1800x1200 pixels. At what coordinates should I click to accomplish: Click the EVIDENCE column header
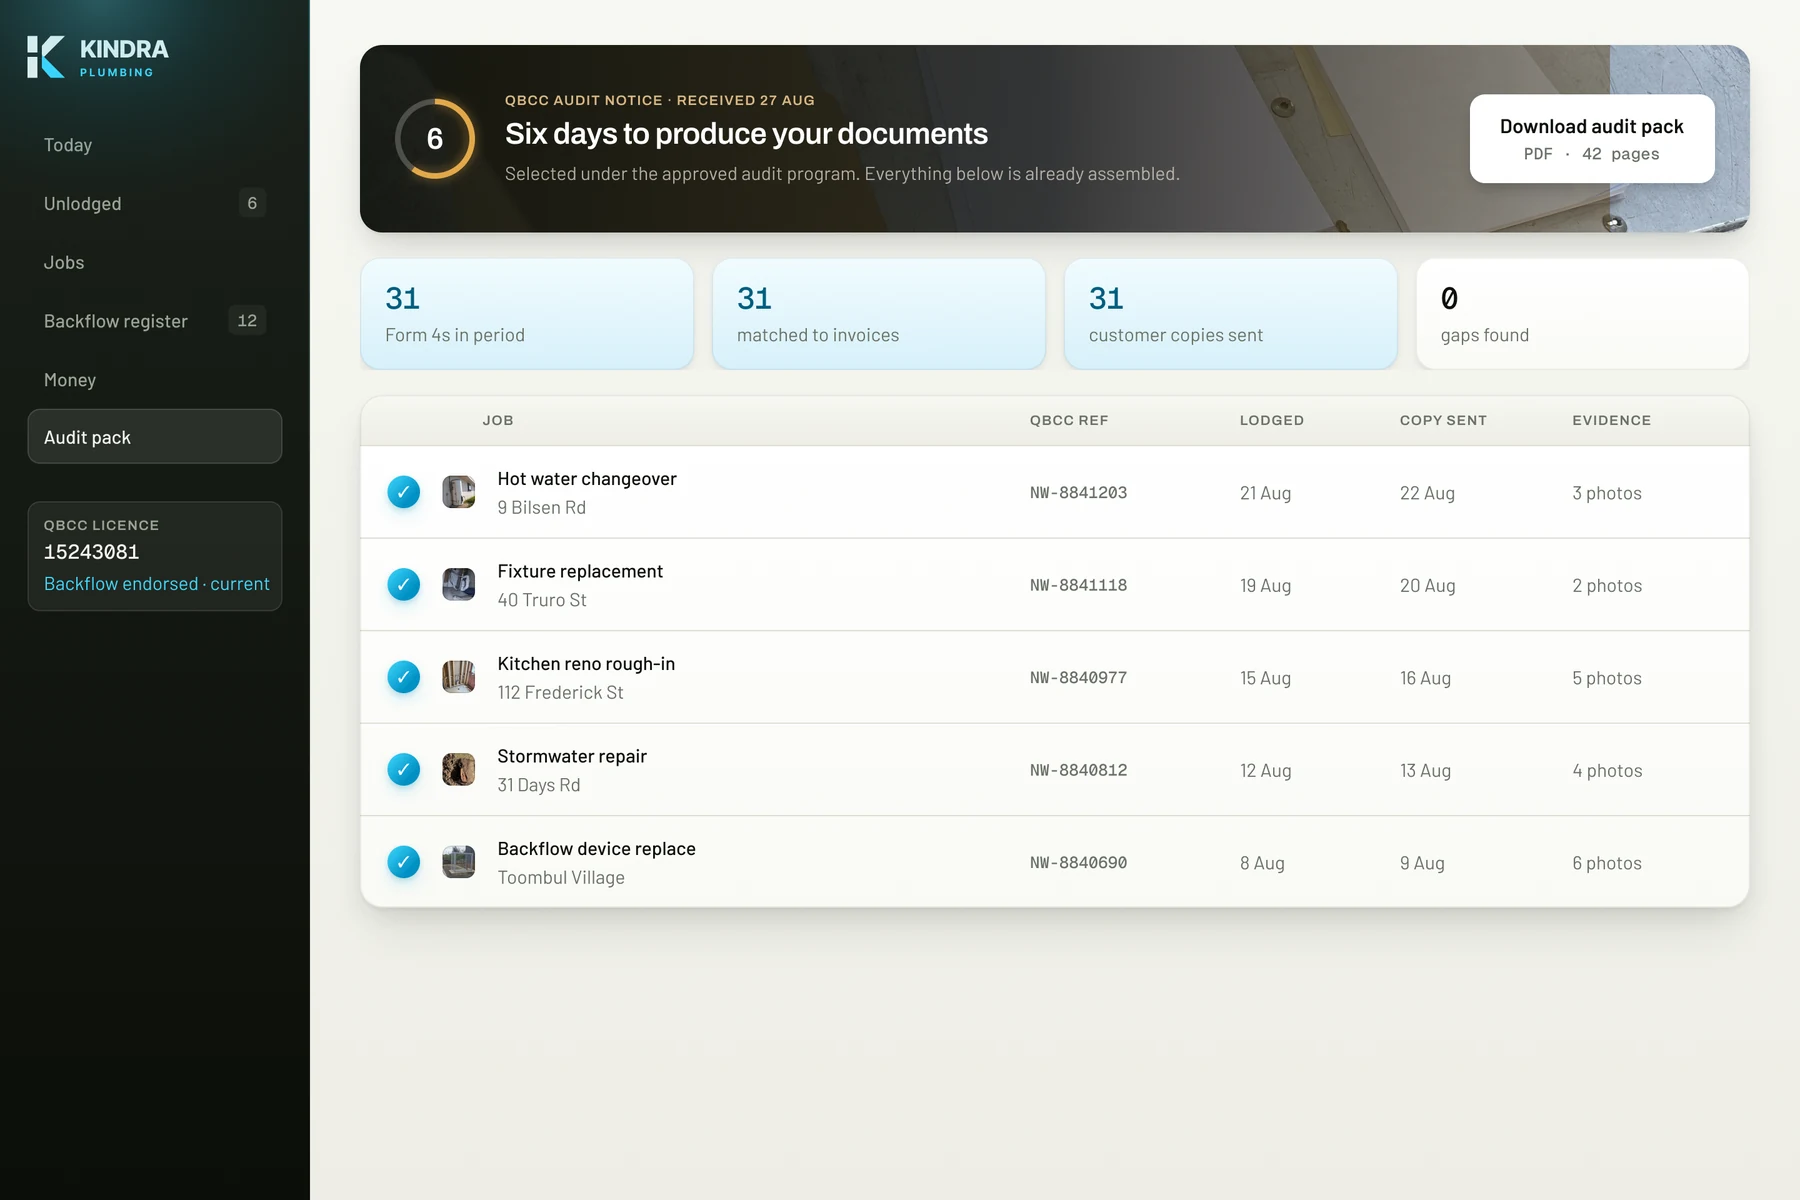(x=1612, y=420)
